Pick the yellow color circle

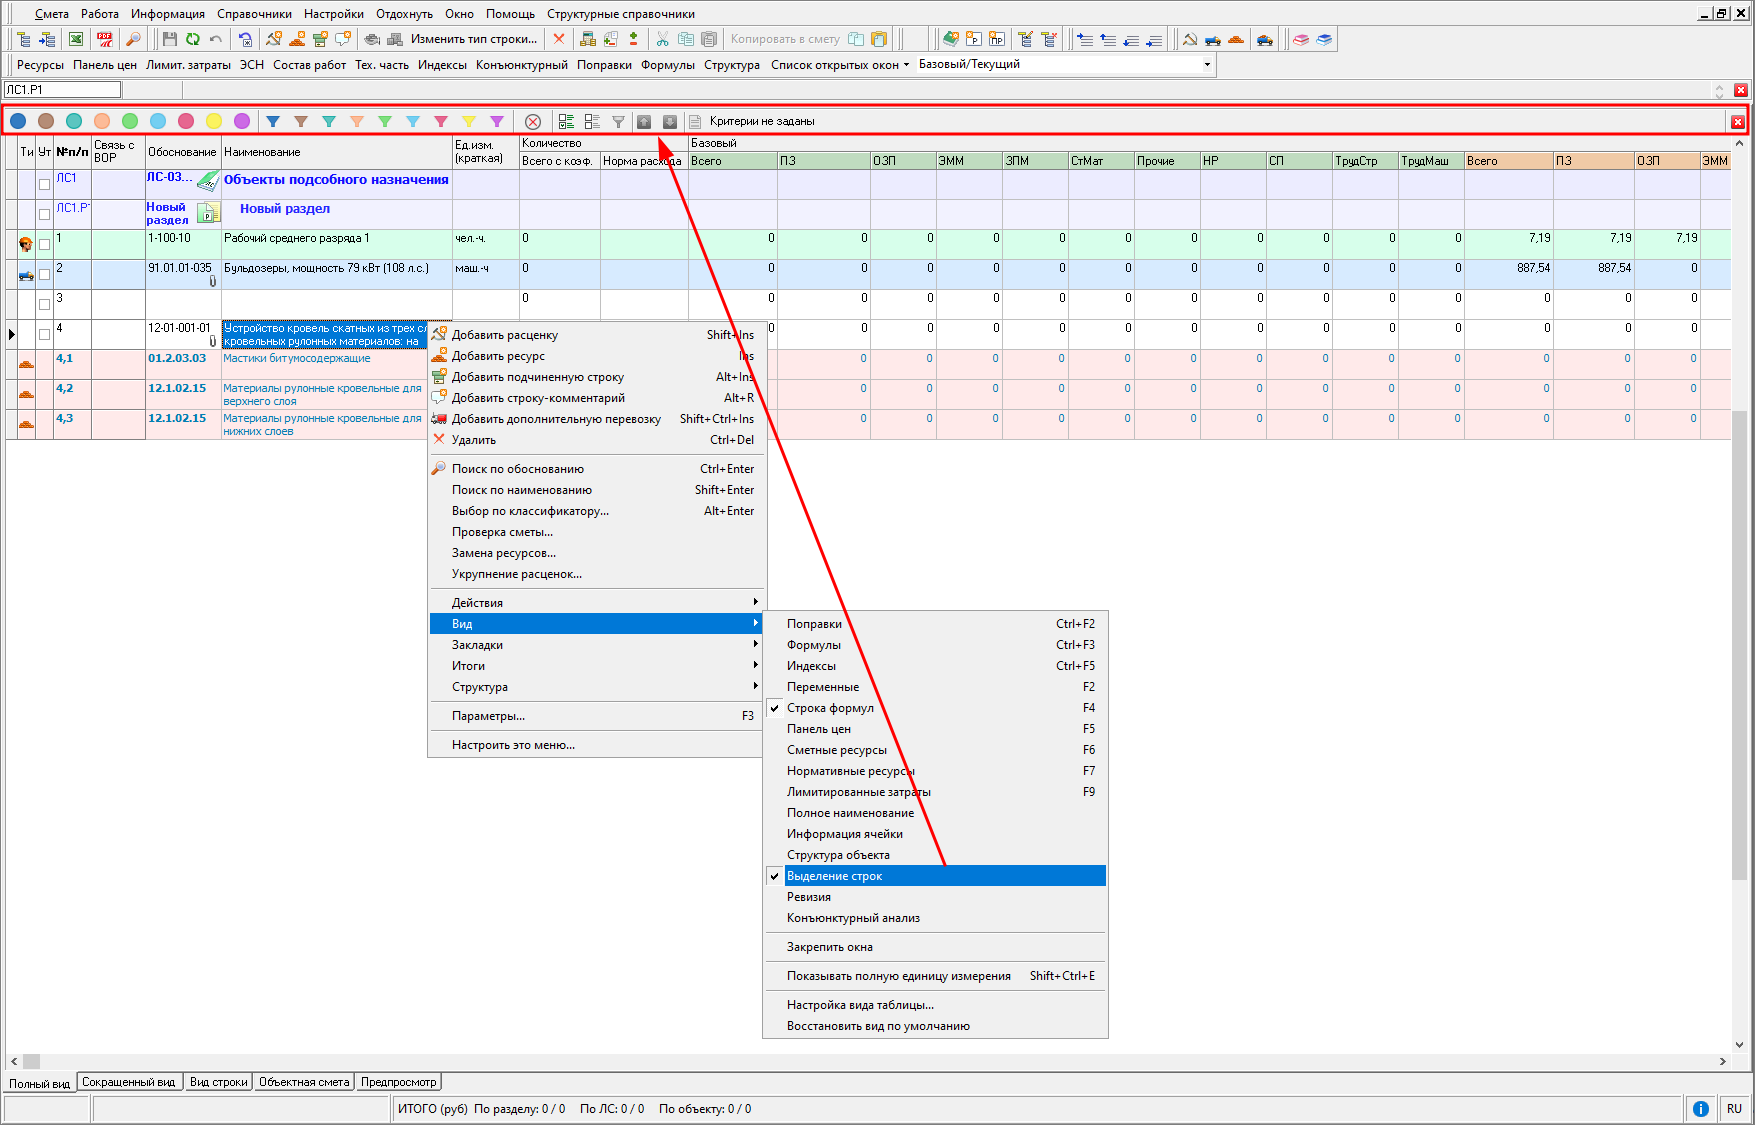(214, 121)
